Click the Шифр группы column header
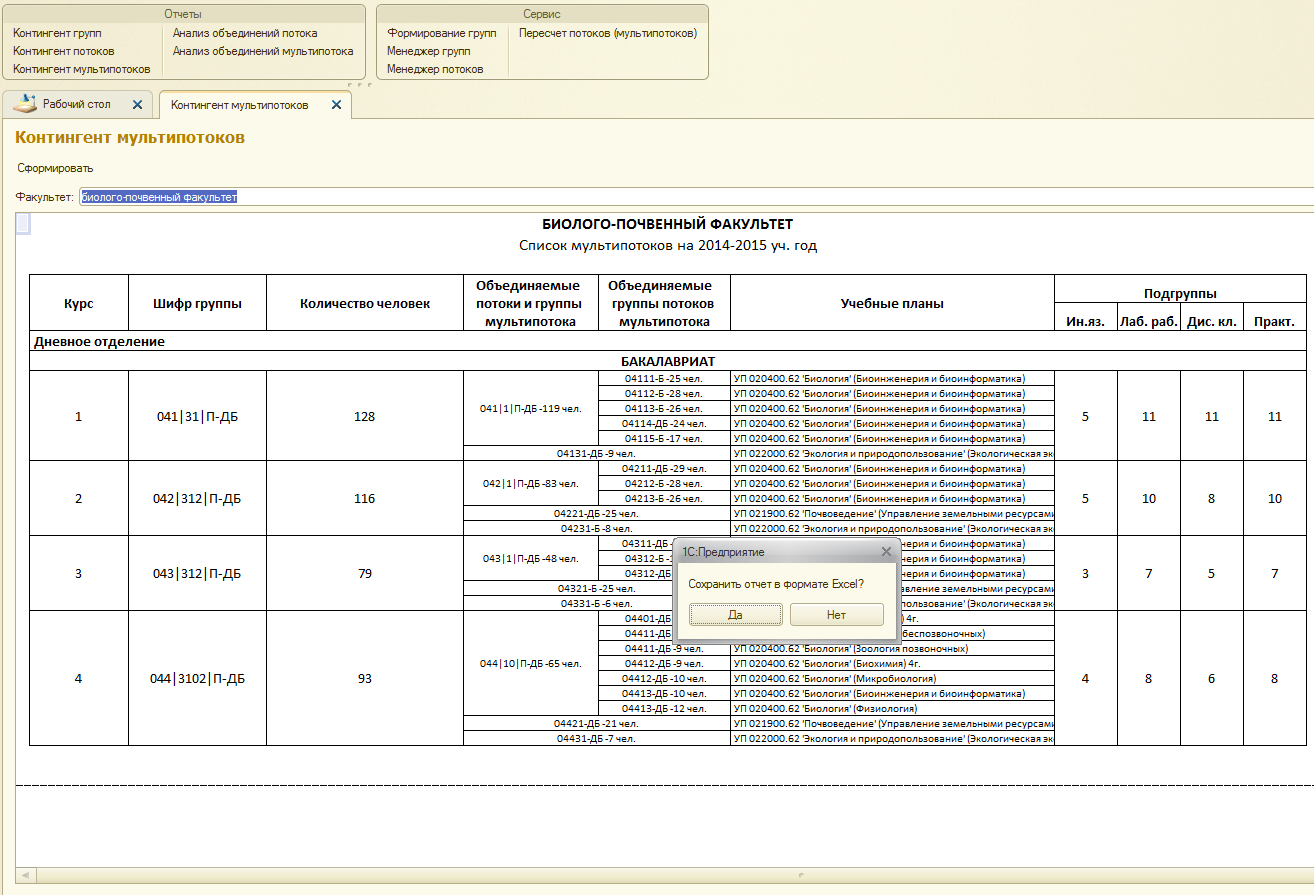 (x=197, y=303)
